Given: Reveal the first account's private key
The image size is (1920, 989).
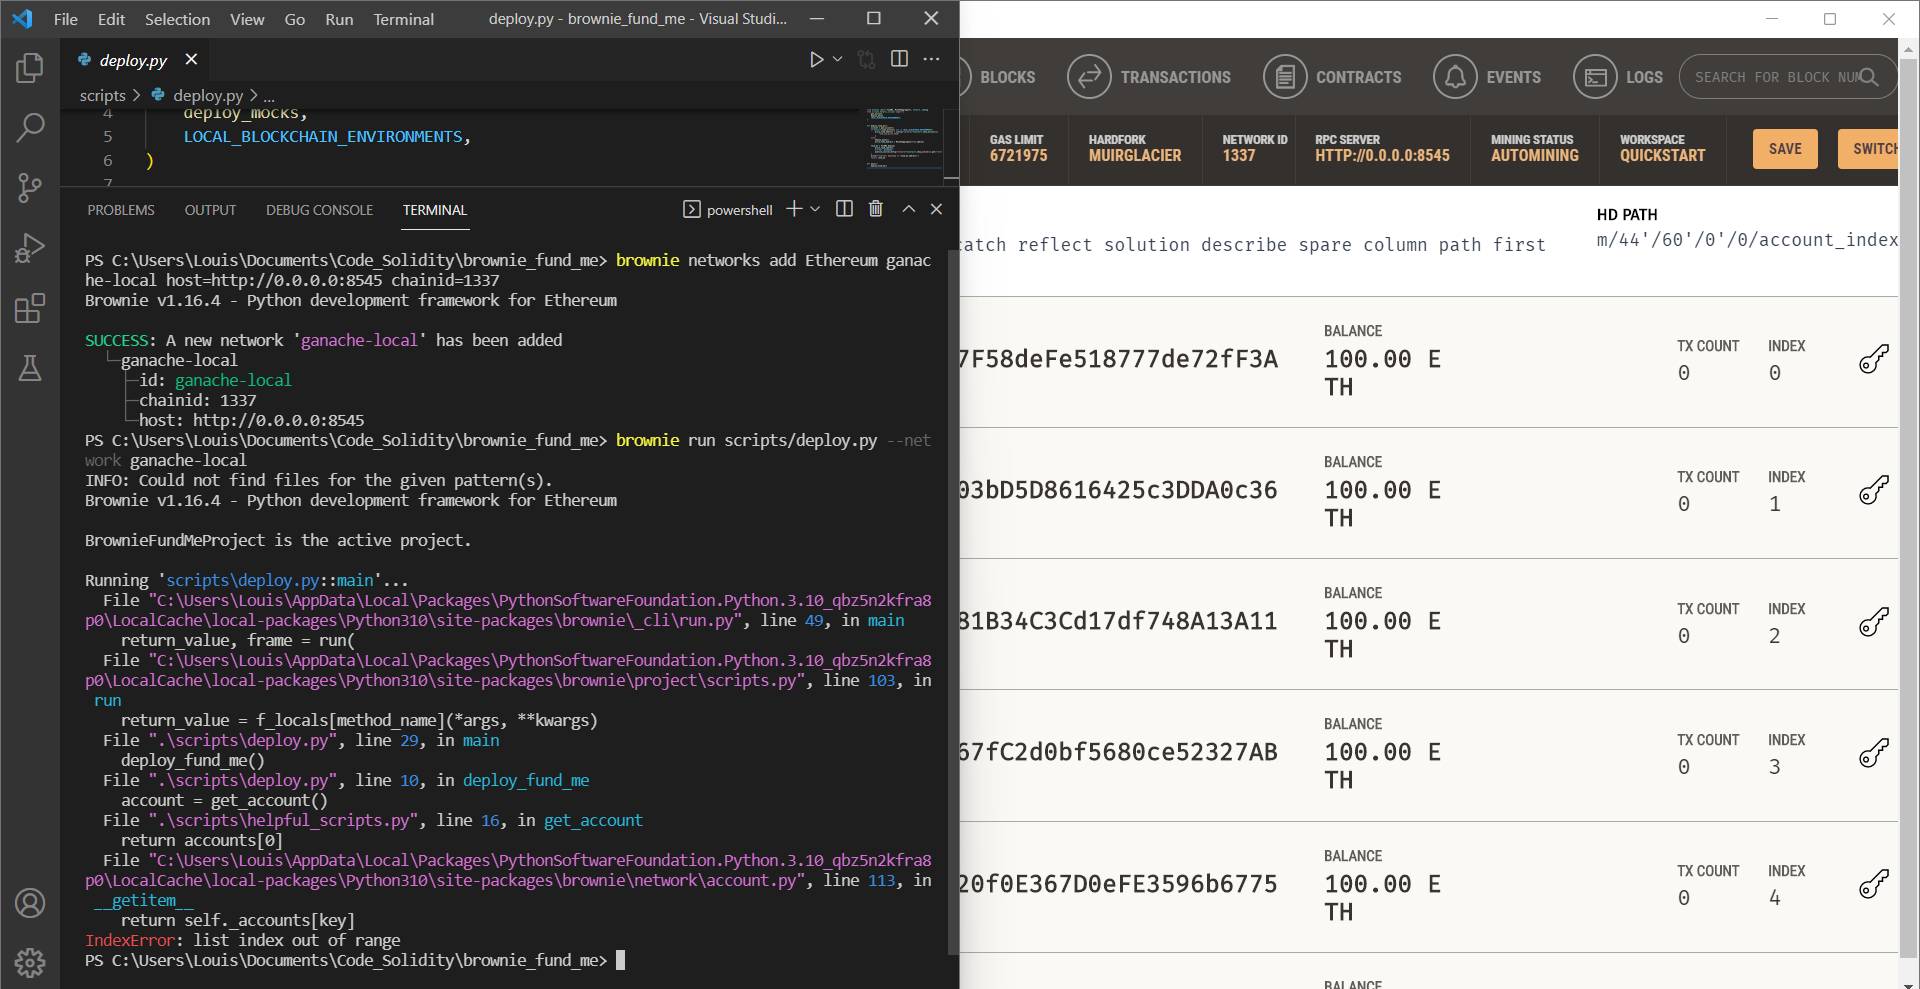Looking at the screenshot, I should 1874,359.
